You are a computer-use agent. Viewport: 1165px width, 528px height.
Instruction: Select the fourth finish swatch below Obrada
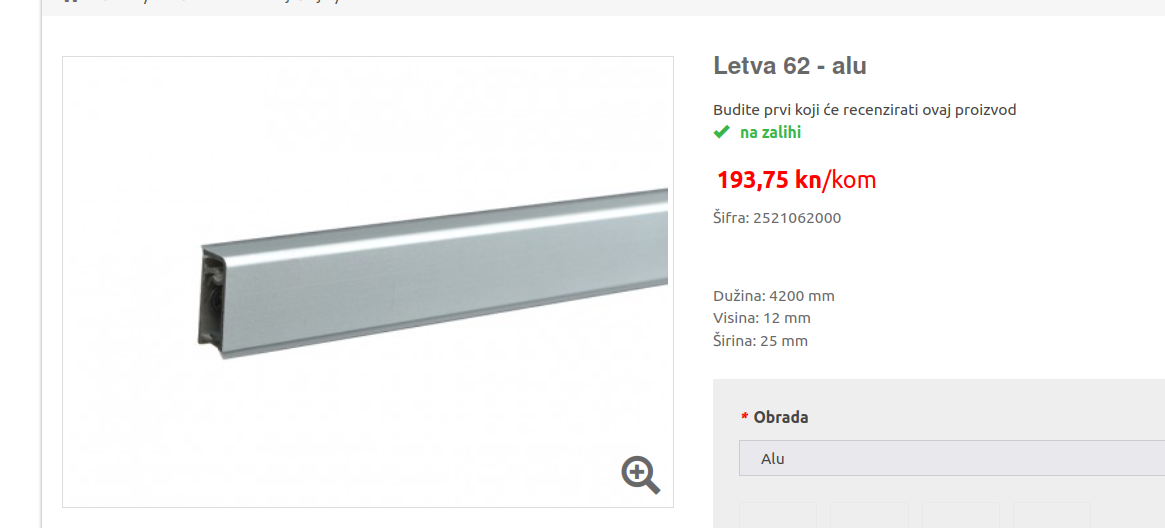click(x=1051, y=515)
